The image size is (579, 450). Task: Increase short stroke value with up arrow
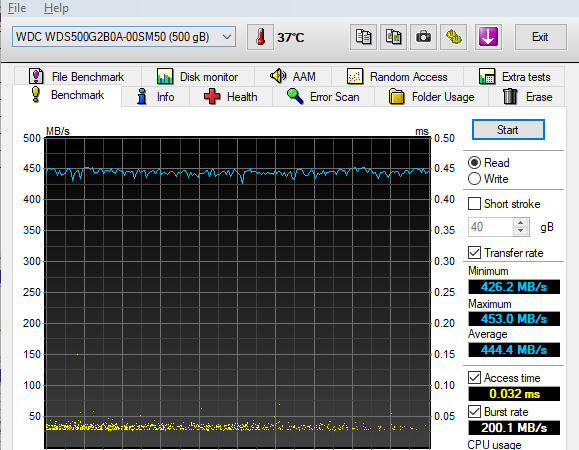pyautogui.click(x=521, y=223)
